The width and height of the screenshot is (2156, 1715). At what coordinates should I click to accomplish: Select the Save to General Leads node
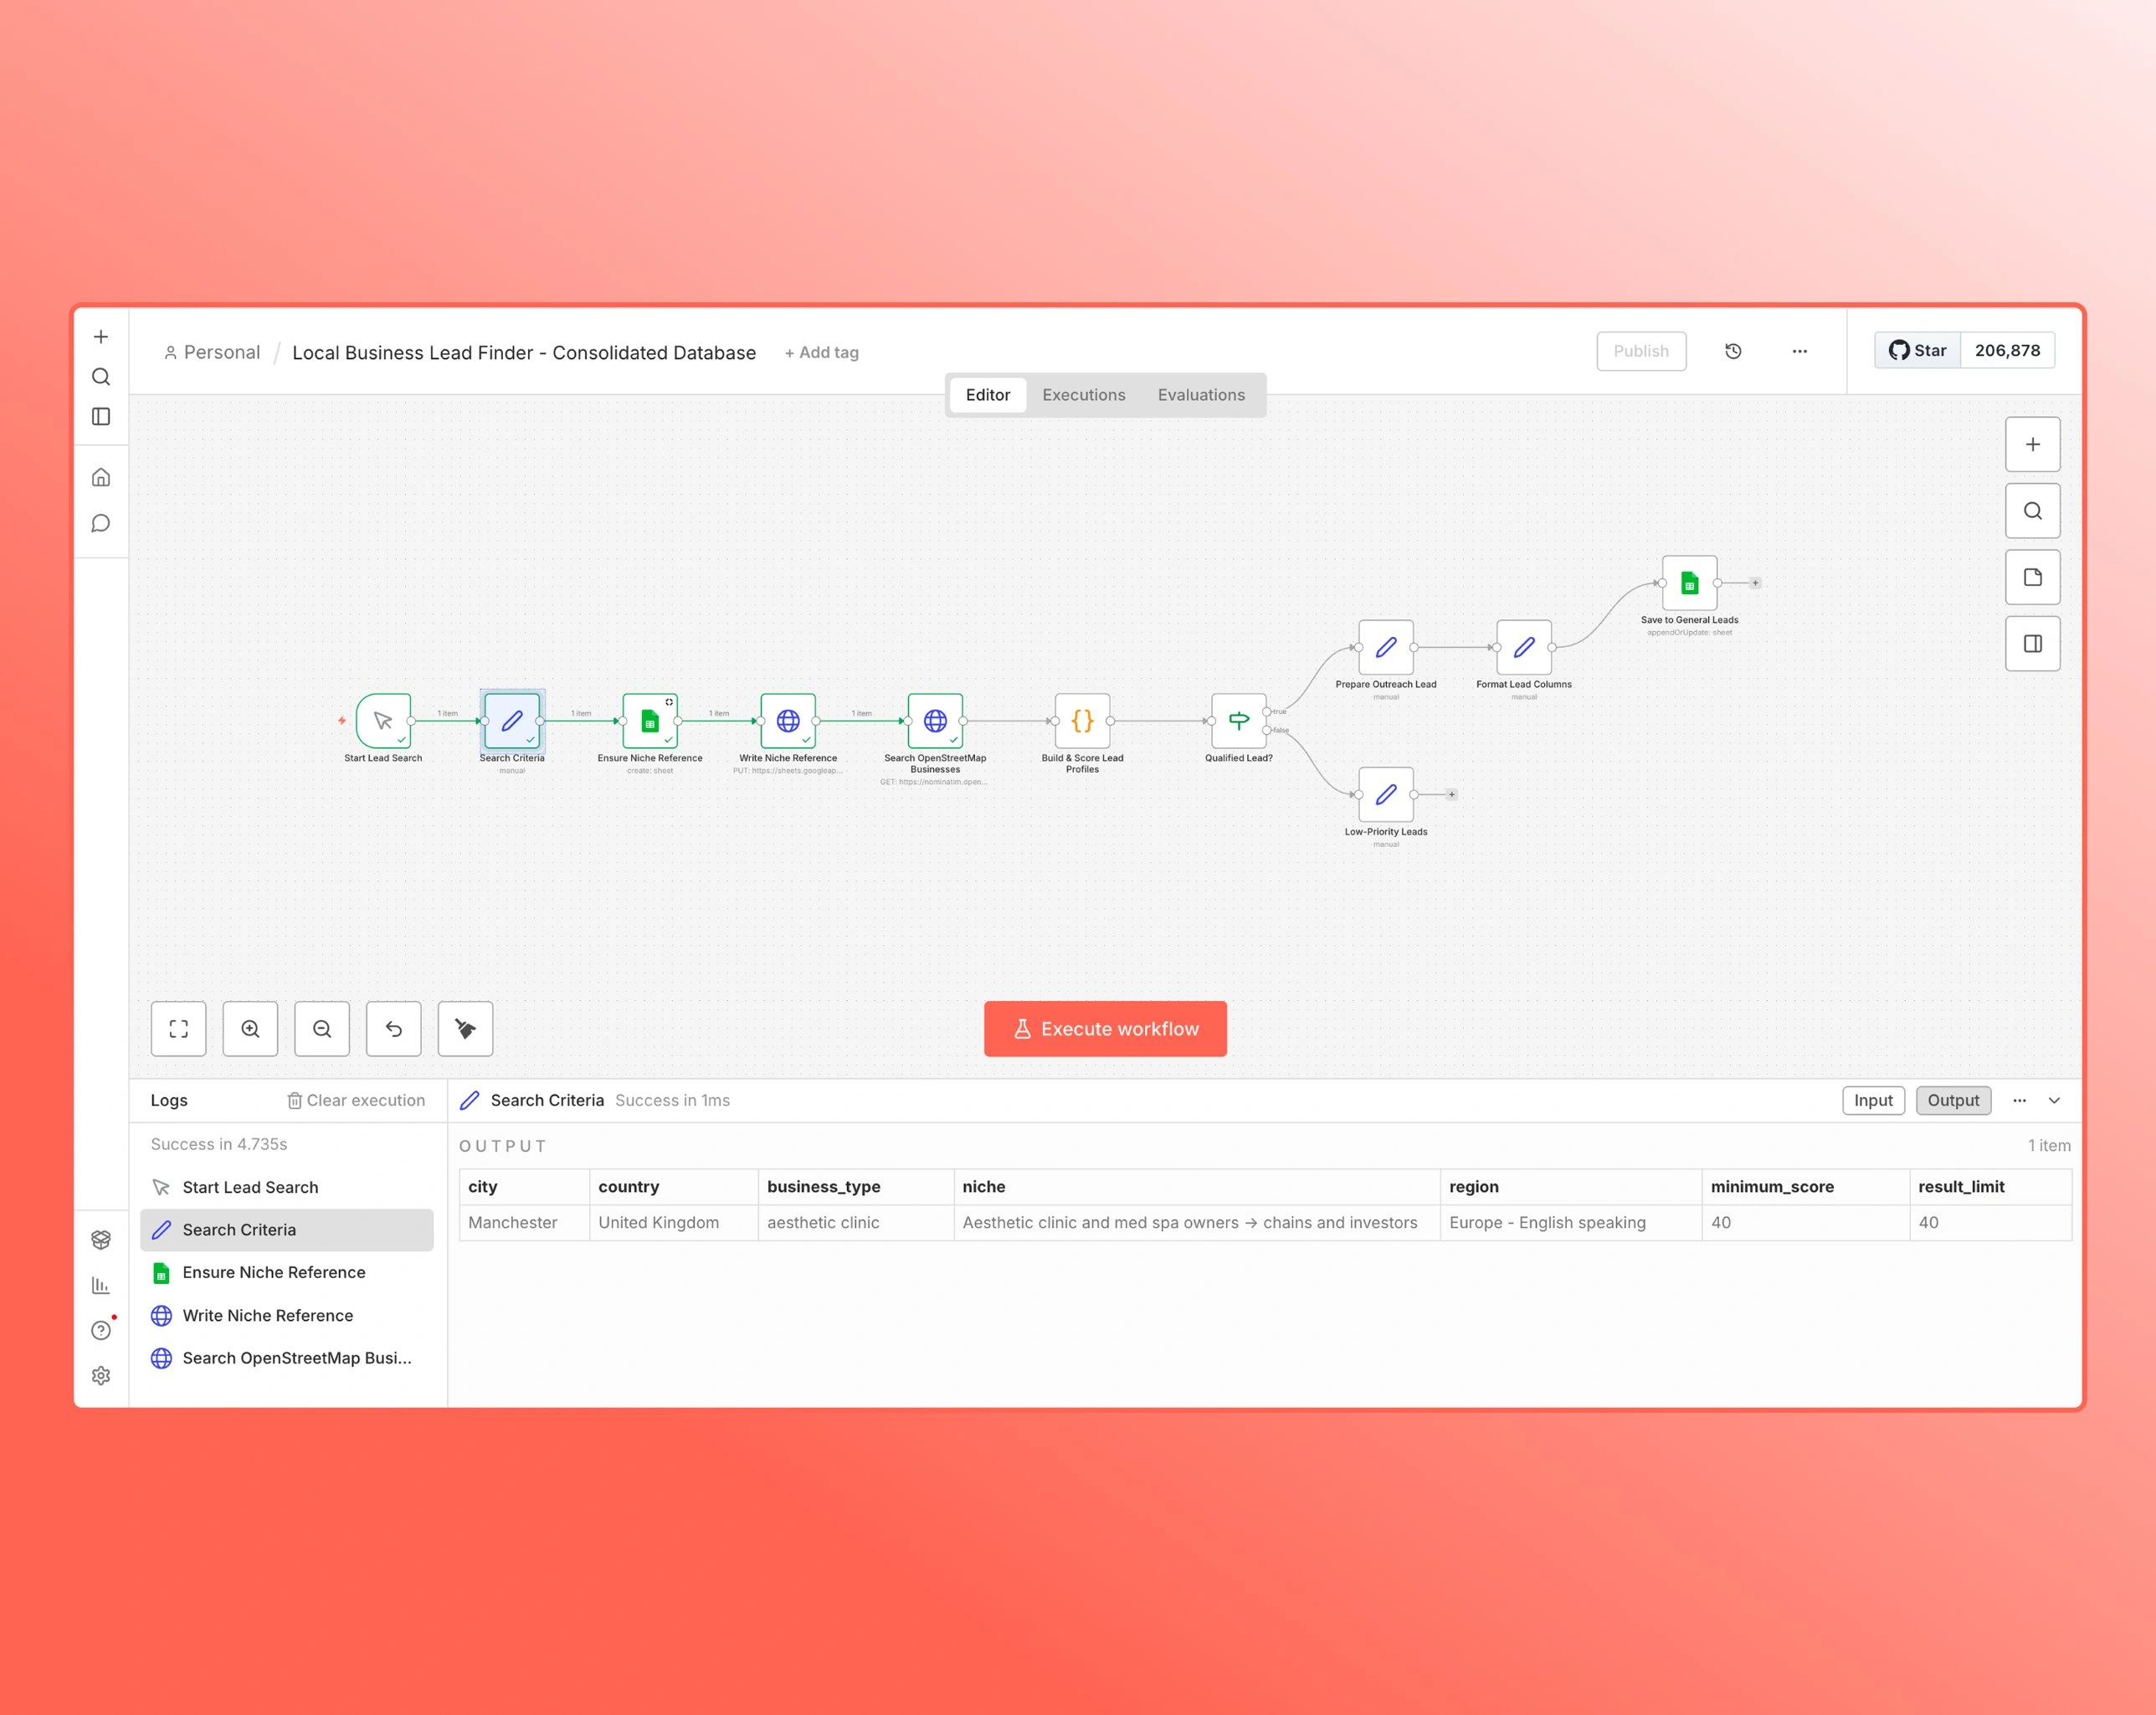coord(1689,582)
